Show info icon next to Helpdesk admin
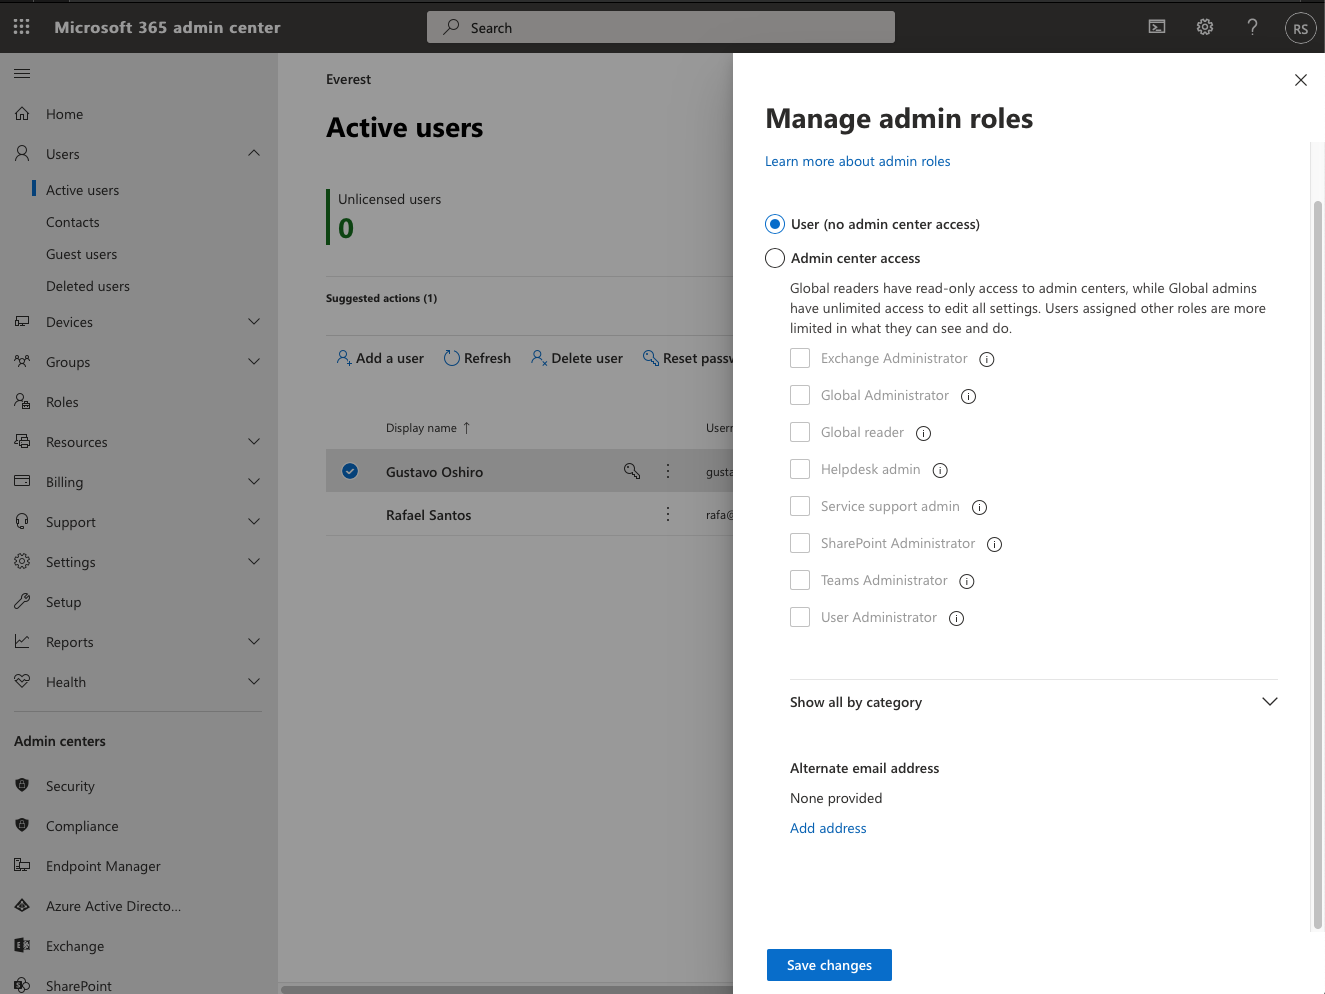The height and width of the screenshot is (994, 1325). pyautogui.click(x=940, y=470)
